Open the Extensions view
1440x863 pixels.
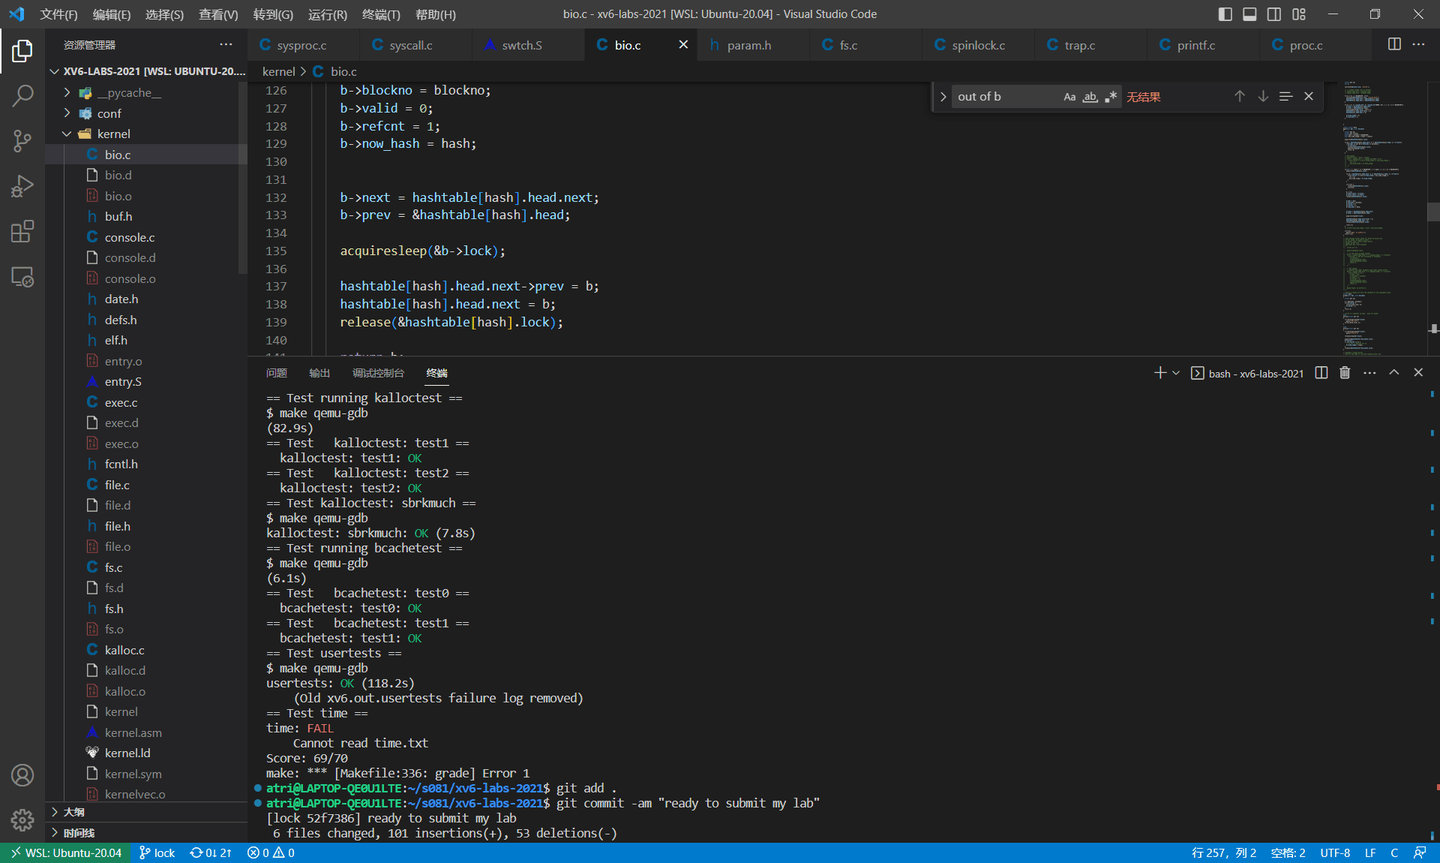point(22,232)
